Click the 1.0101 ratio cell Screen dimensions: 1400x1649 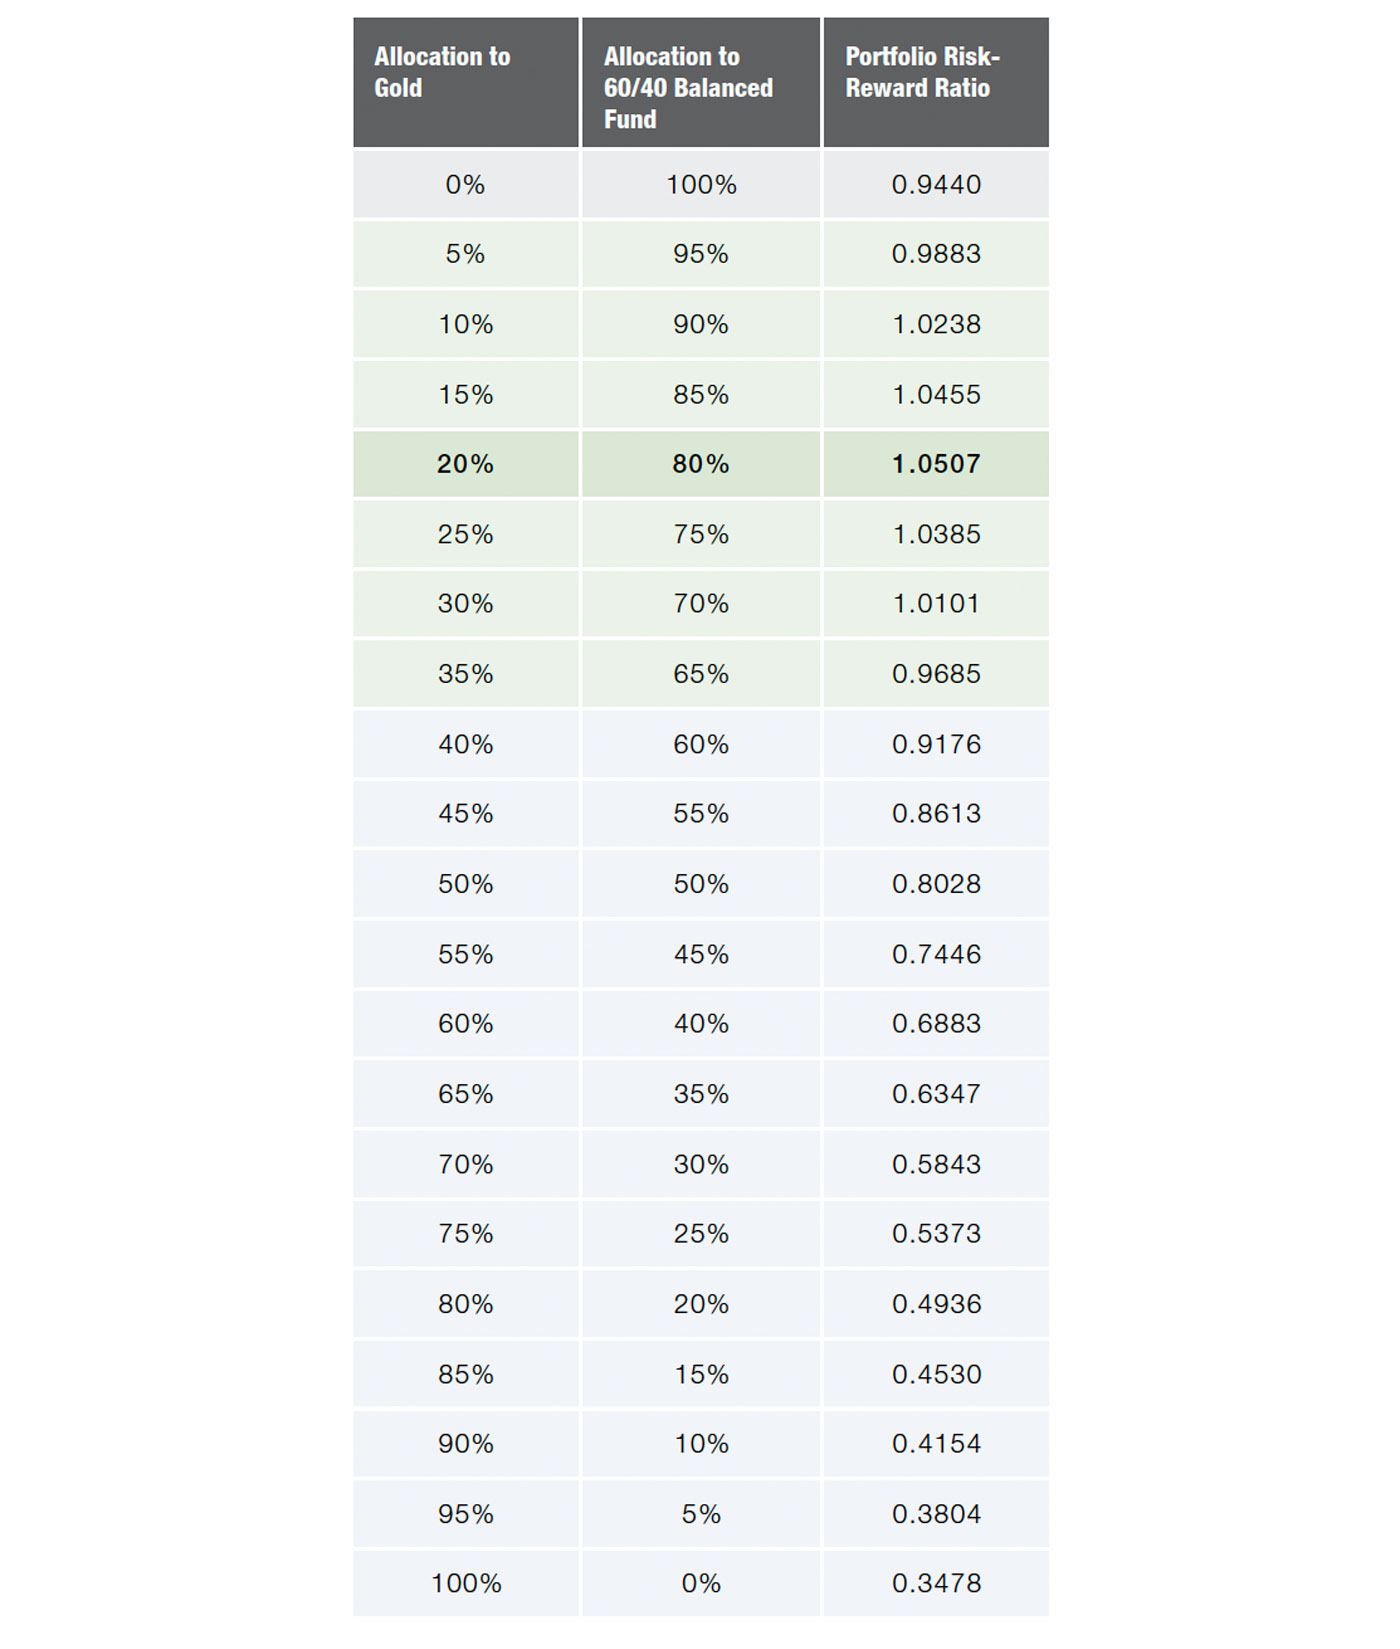coord(936,604)
